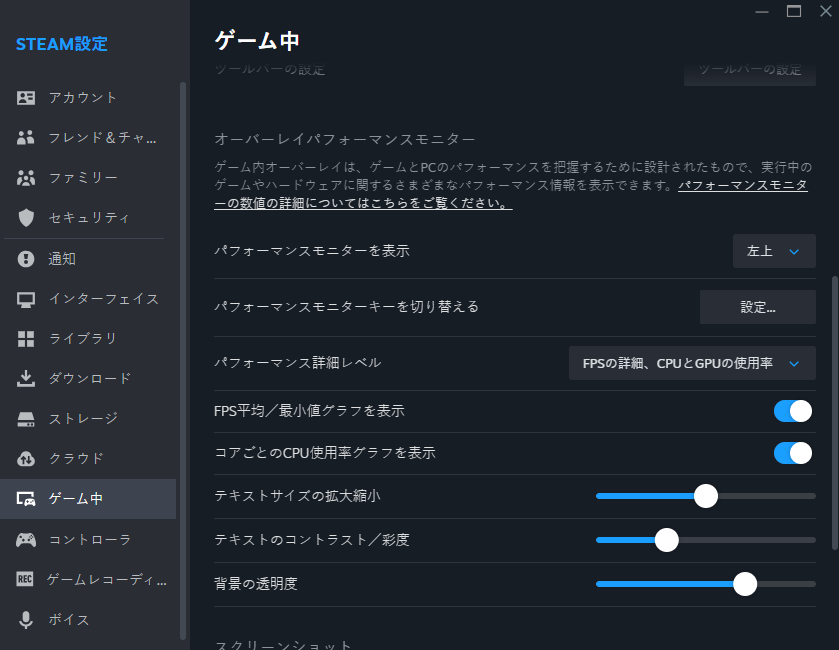Click the Friends & Chat people icon
Image resolution: width=839 pixels, height=650 pixels.
point(26,138)
